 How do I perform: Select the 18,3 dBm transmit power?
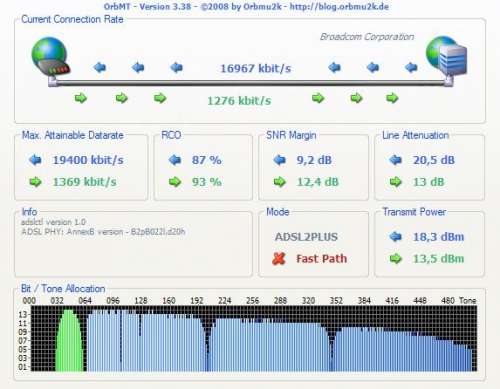(x=438, y=237)
